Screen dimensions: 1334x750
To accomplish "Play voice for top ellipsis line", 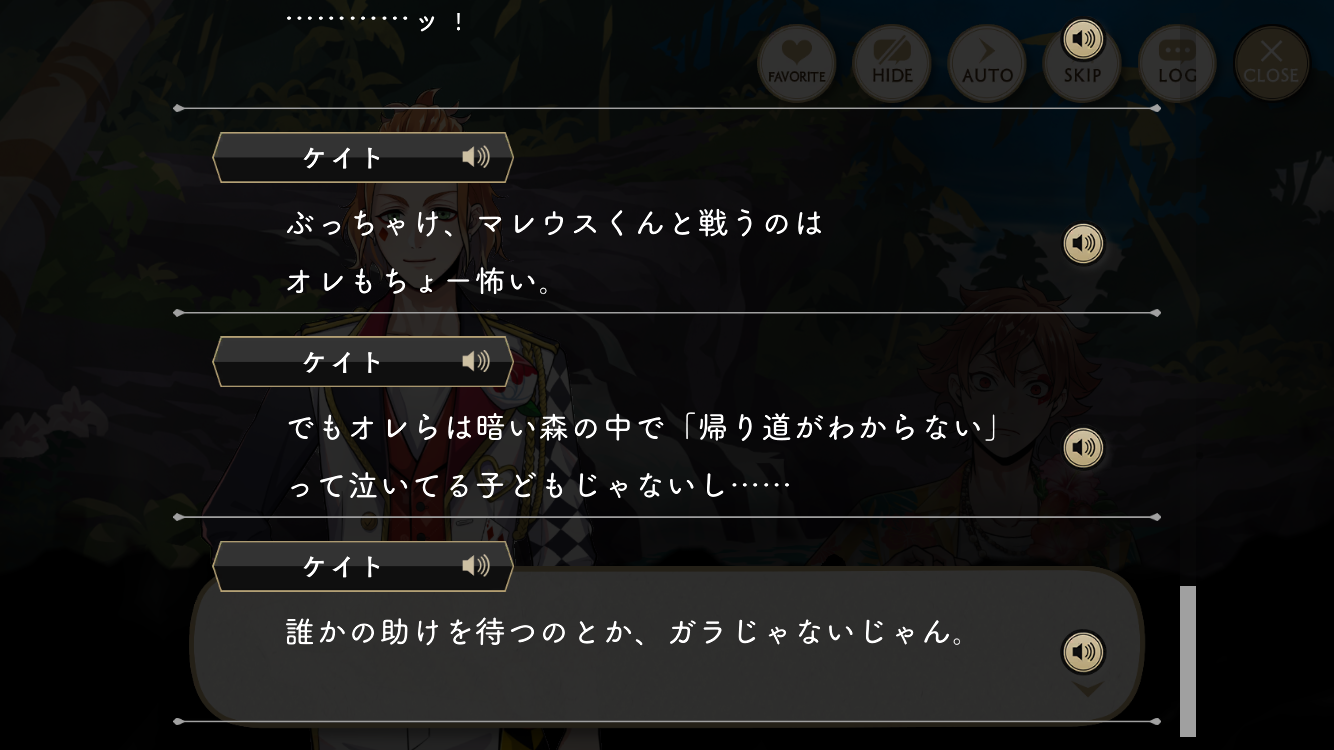I will pos(1083,40).
